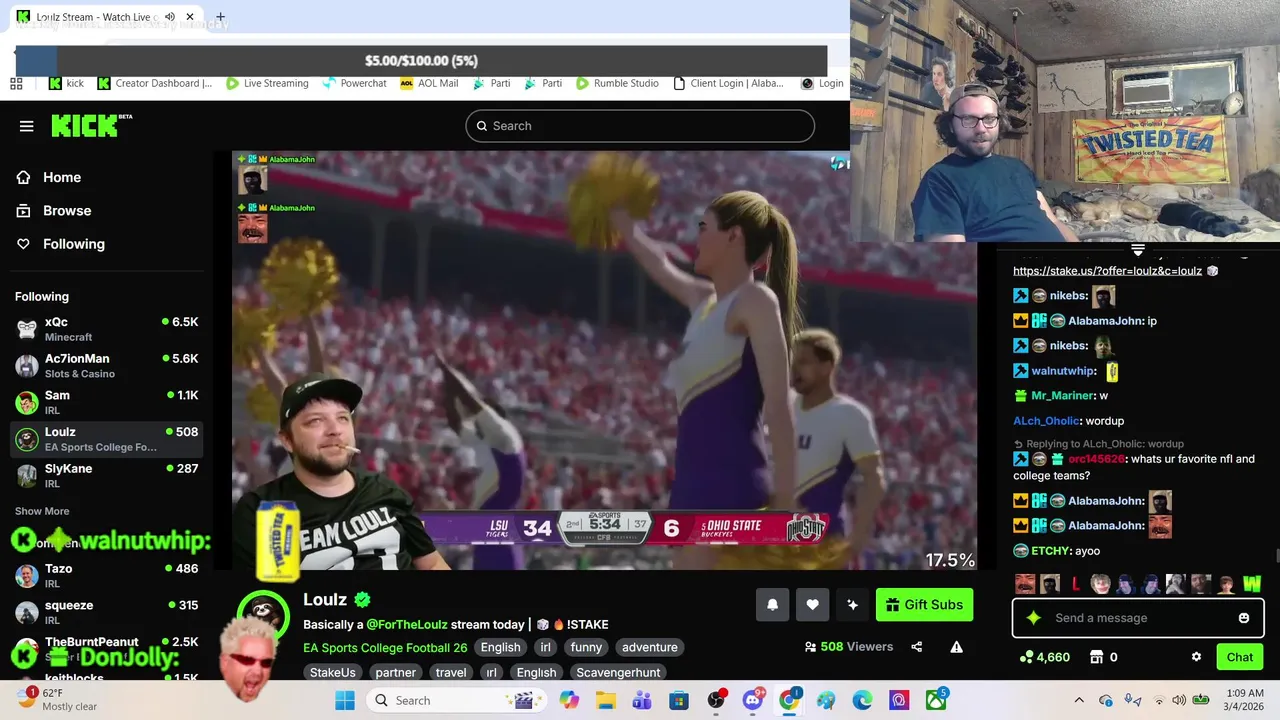Open the Rumble Studio bookmark
1280x720 pixels.
coord(617,83)
